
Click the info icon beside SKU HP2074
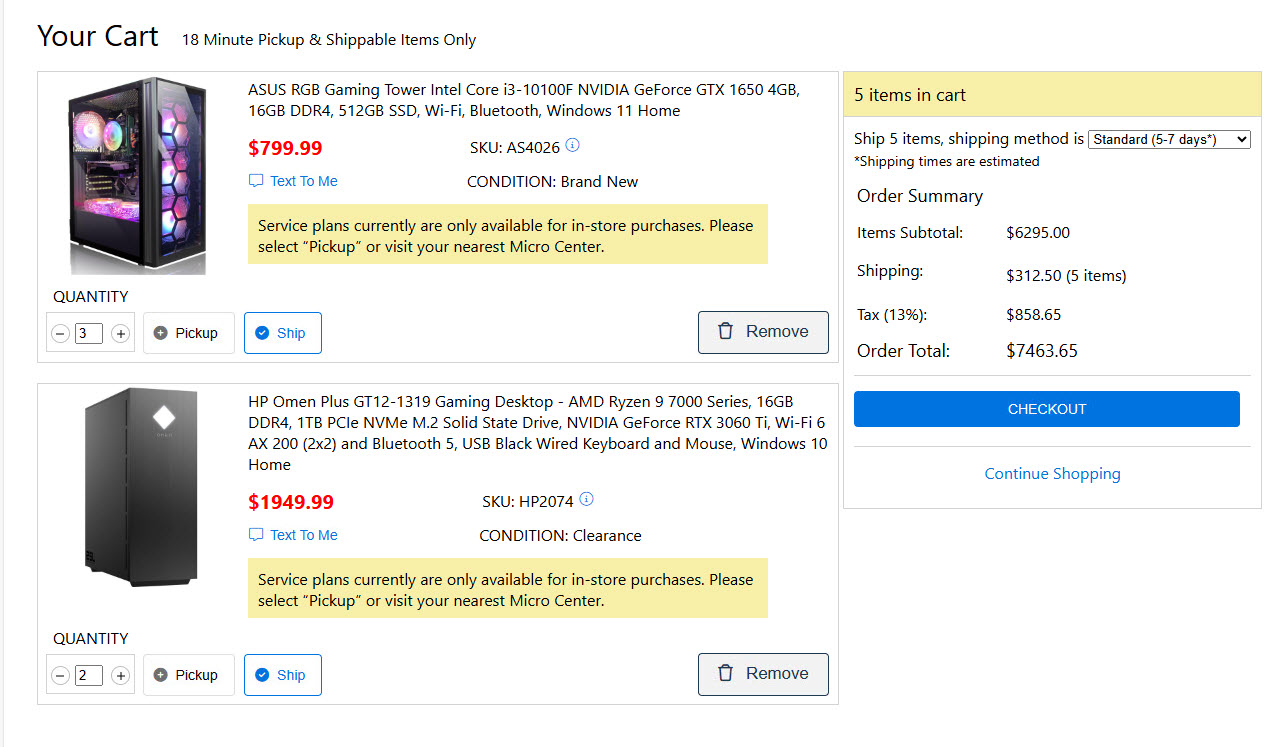[x=586, y=500]
